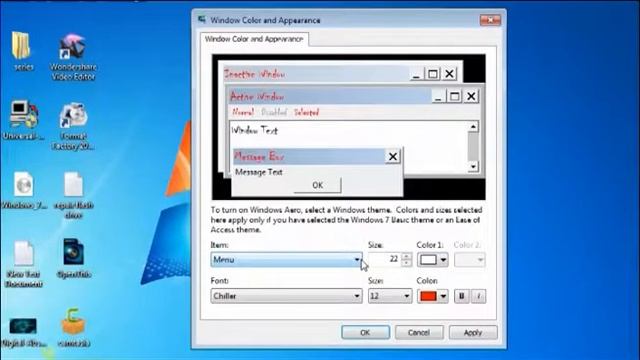This screenshot has height=360, width=640.
Task: Open the font Color dropdown arrow
Action: [443, 296]
